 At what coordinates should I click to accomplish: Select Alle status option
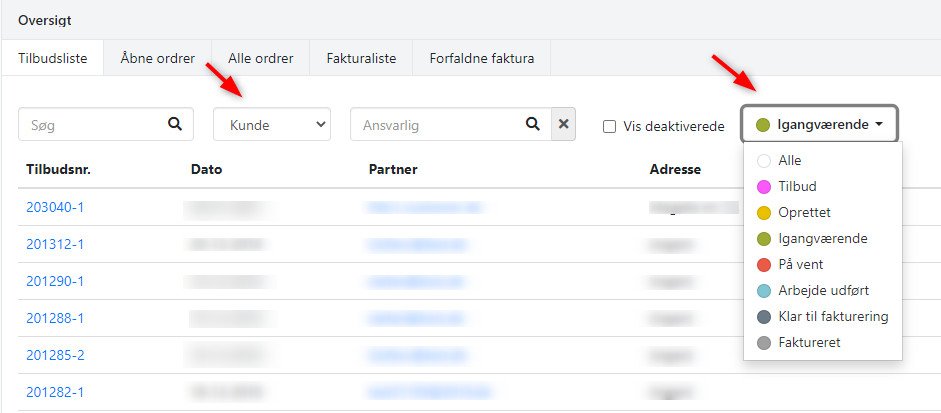[789, 160]
